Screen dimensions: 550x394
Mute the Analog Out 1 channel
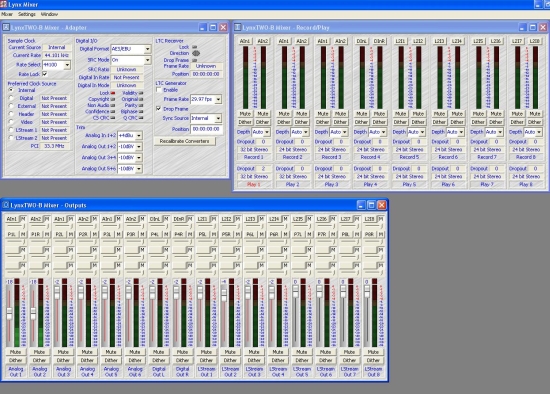coord(15,352)
